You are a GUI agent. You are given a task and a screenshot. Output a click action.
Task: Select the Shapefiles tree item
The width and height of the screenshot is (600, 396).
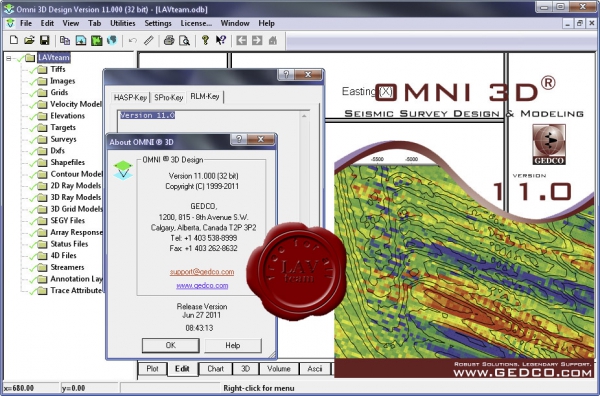coord(68,163)
